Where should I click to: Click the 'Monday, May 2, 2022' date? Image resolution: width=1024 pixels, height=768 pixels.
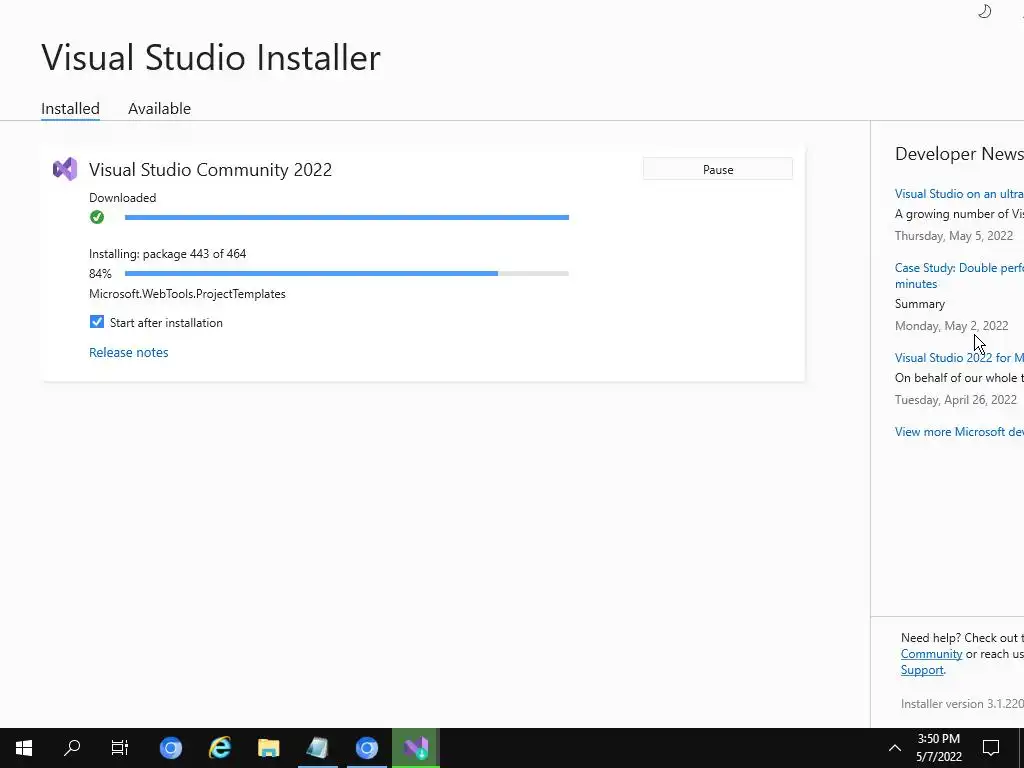[952, 326]
